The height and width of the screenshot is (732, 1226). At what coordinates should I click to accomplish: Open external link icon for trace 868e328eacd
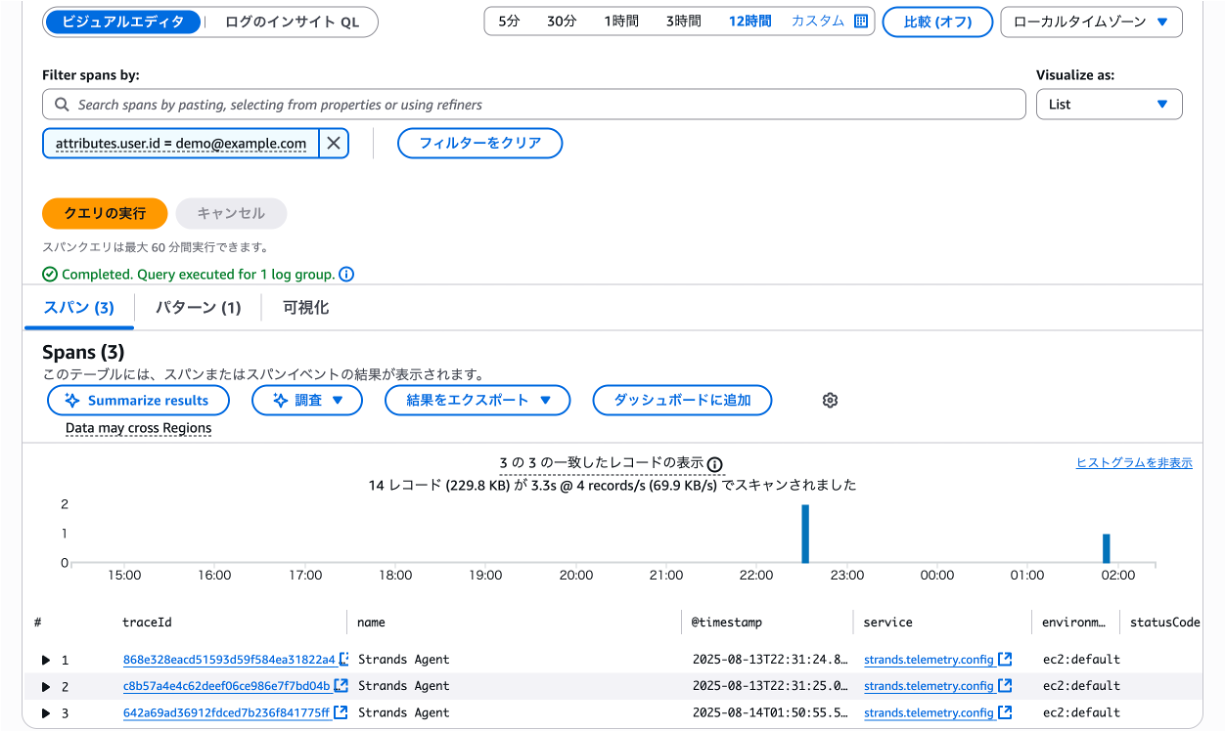coord(344,659)
